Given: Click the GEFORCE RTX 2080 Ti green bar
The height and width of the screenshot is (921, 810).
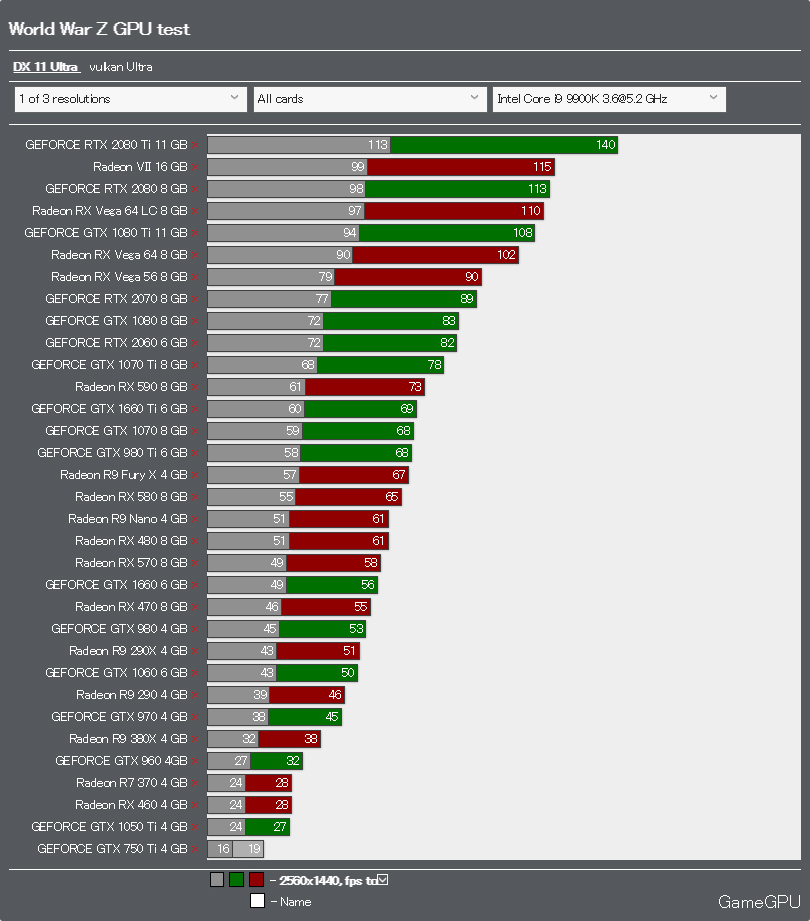Looking at the screenshot, I should pos(504,145).
